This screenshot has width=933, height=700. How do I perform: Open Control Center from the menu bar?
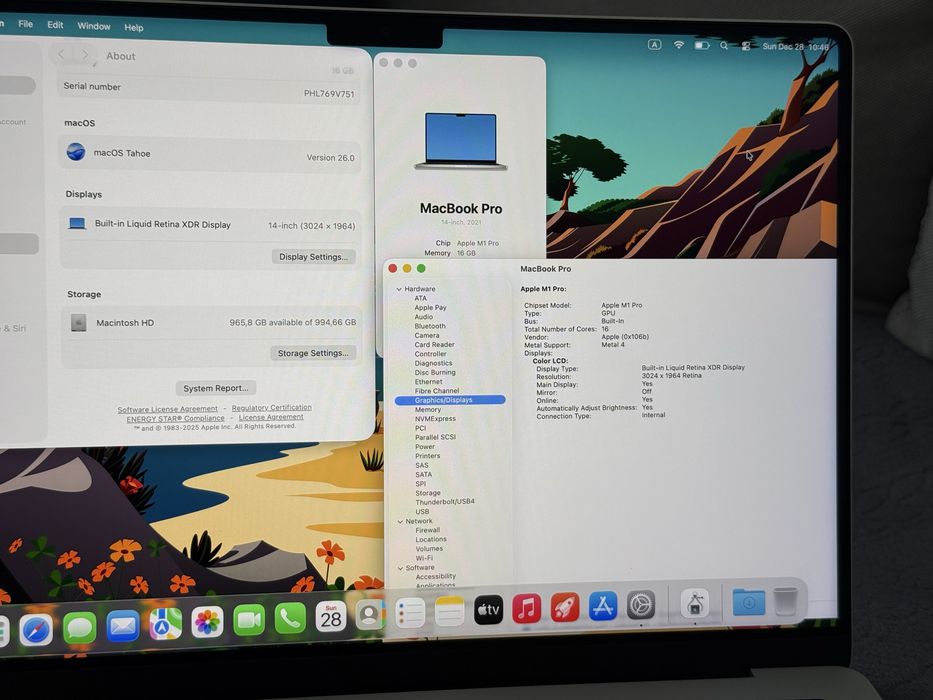(746, 46)
